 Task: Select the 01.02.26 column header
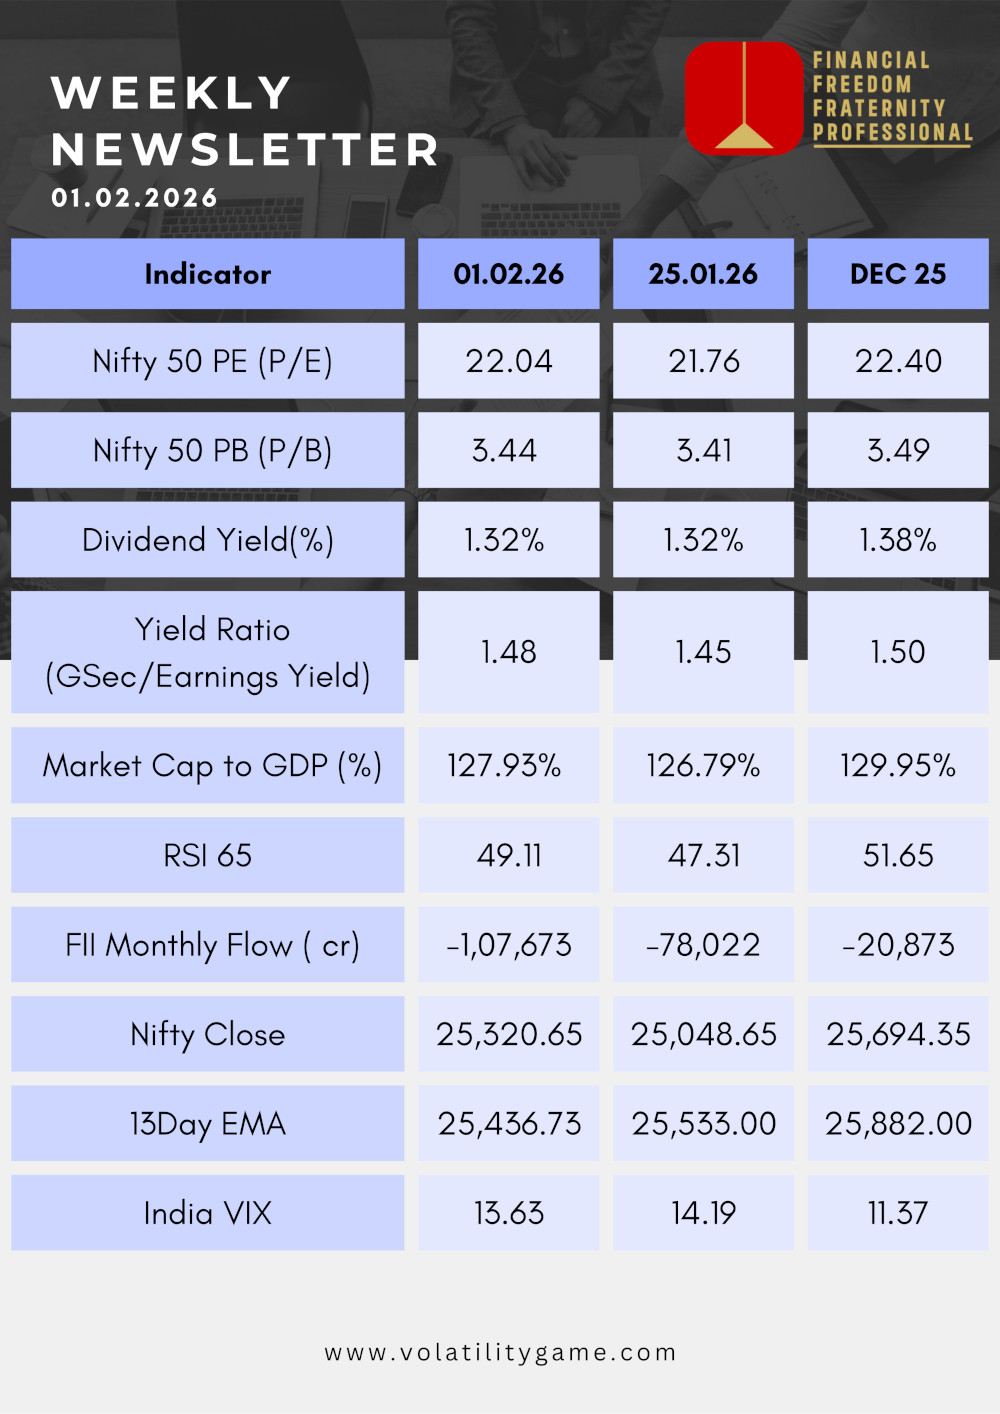point(508,274)
